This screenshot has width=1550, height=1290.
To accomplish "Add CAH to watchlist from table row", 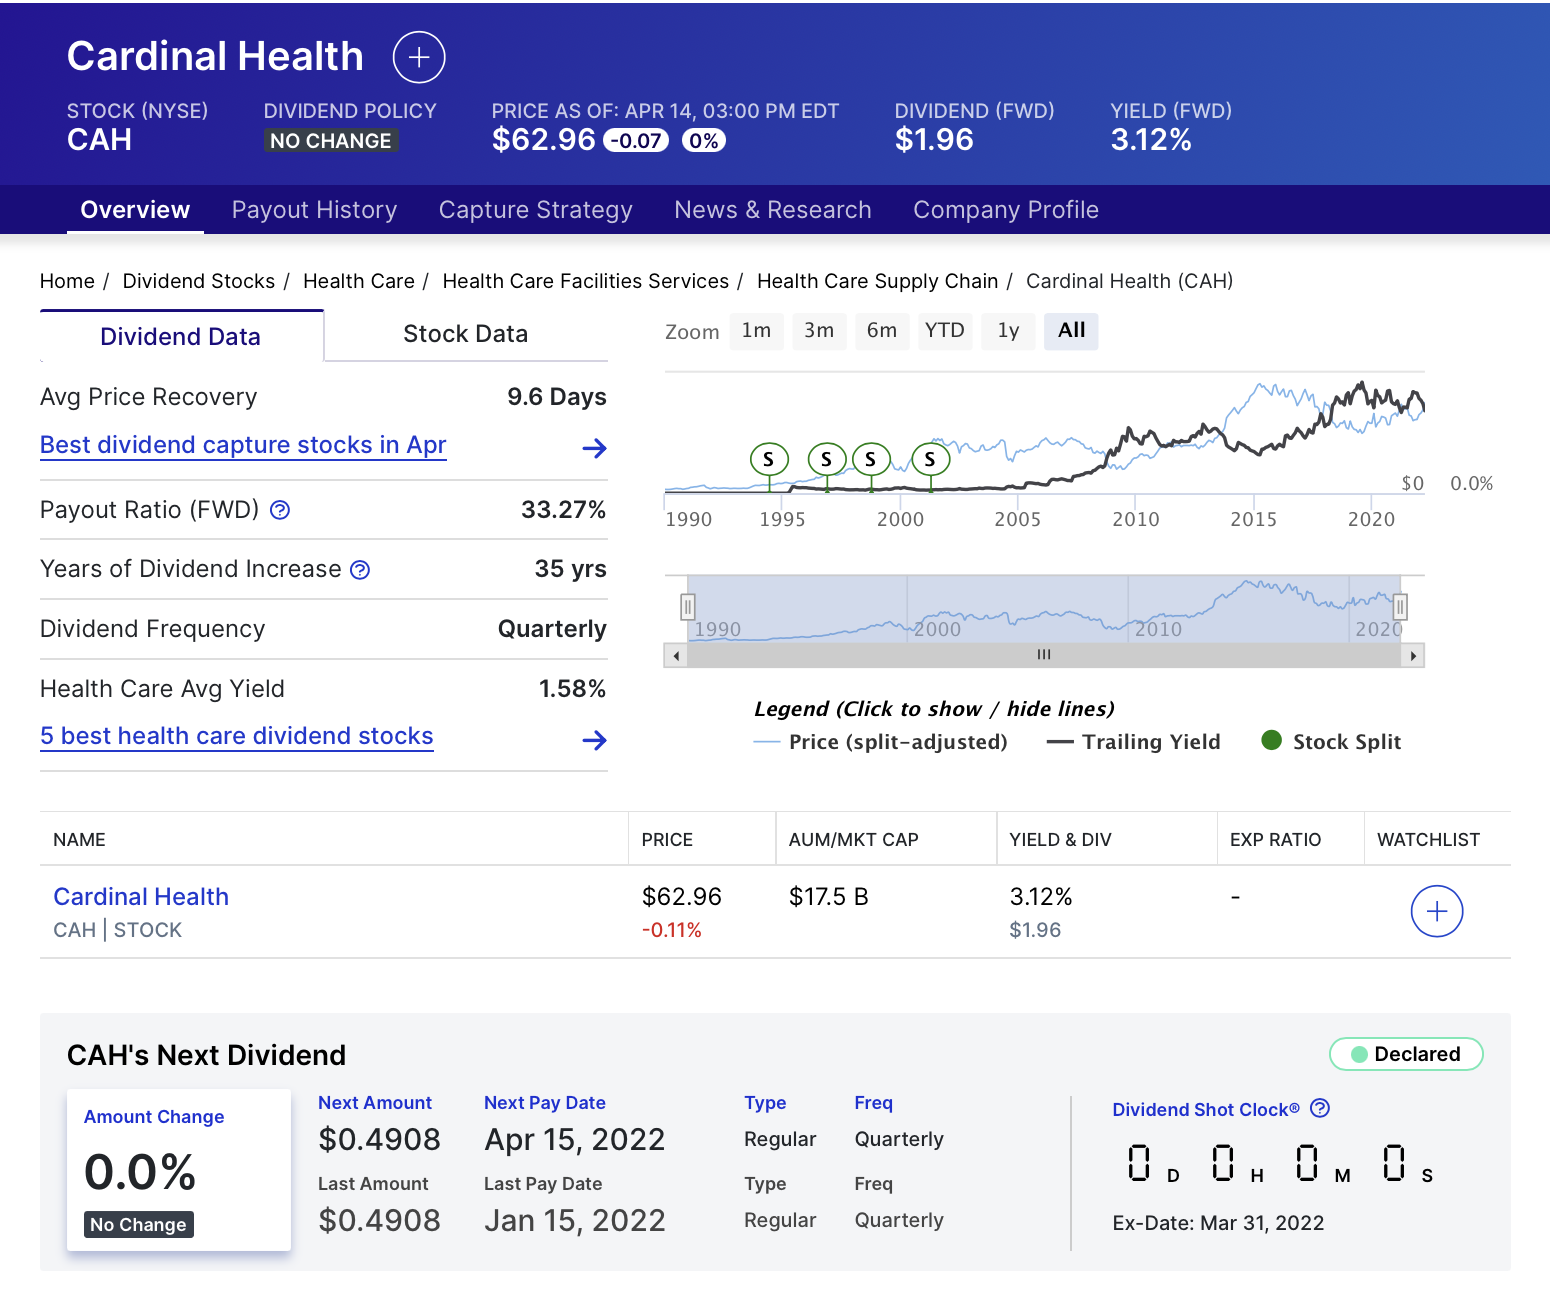I will [1436, 911].
